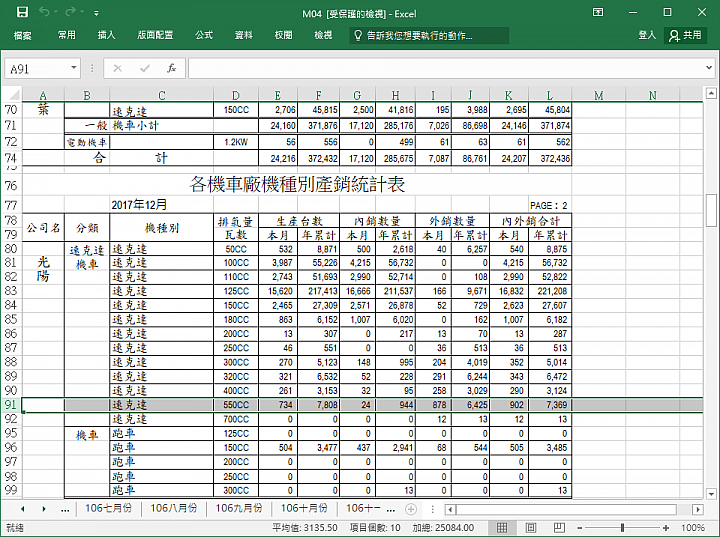This screenshot has height=537, width=720.
Task: Click the 550CC cell in row 91
Action: (236, 405)
